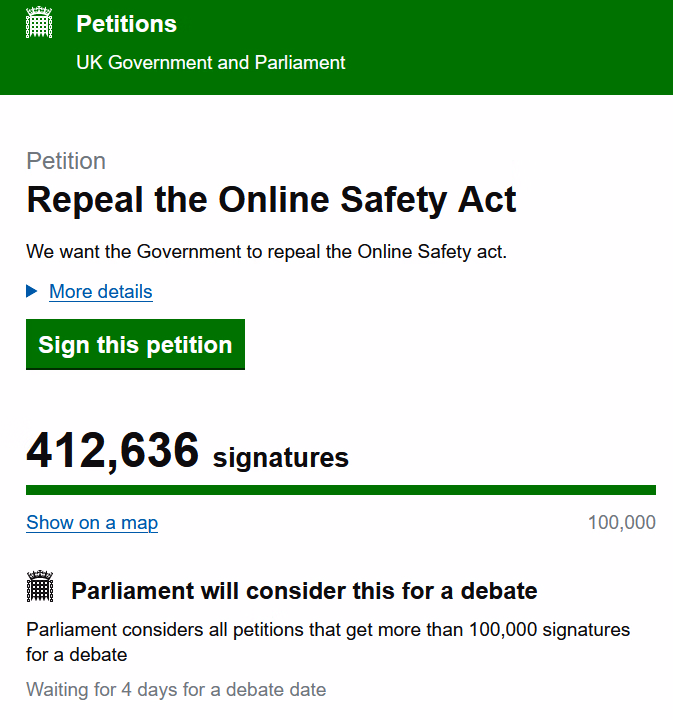
Task: Click the Sign this petition button
Action: 135,344
